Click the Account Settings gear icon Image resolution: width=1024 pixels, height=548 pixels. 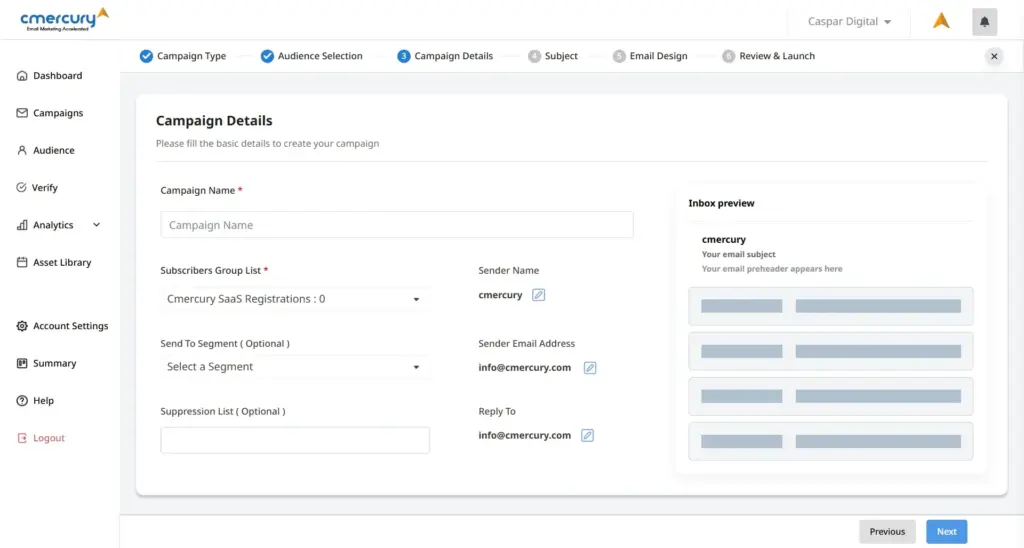pyautogui.click(x=22, y=326)
